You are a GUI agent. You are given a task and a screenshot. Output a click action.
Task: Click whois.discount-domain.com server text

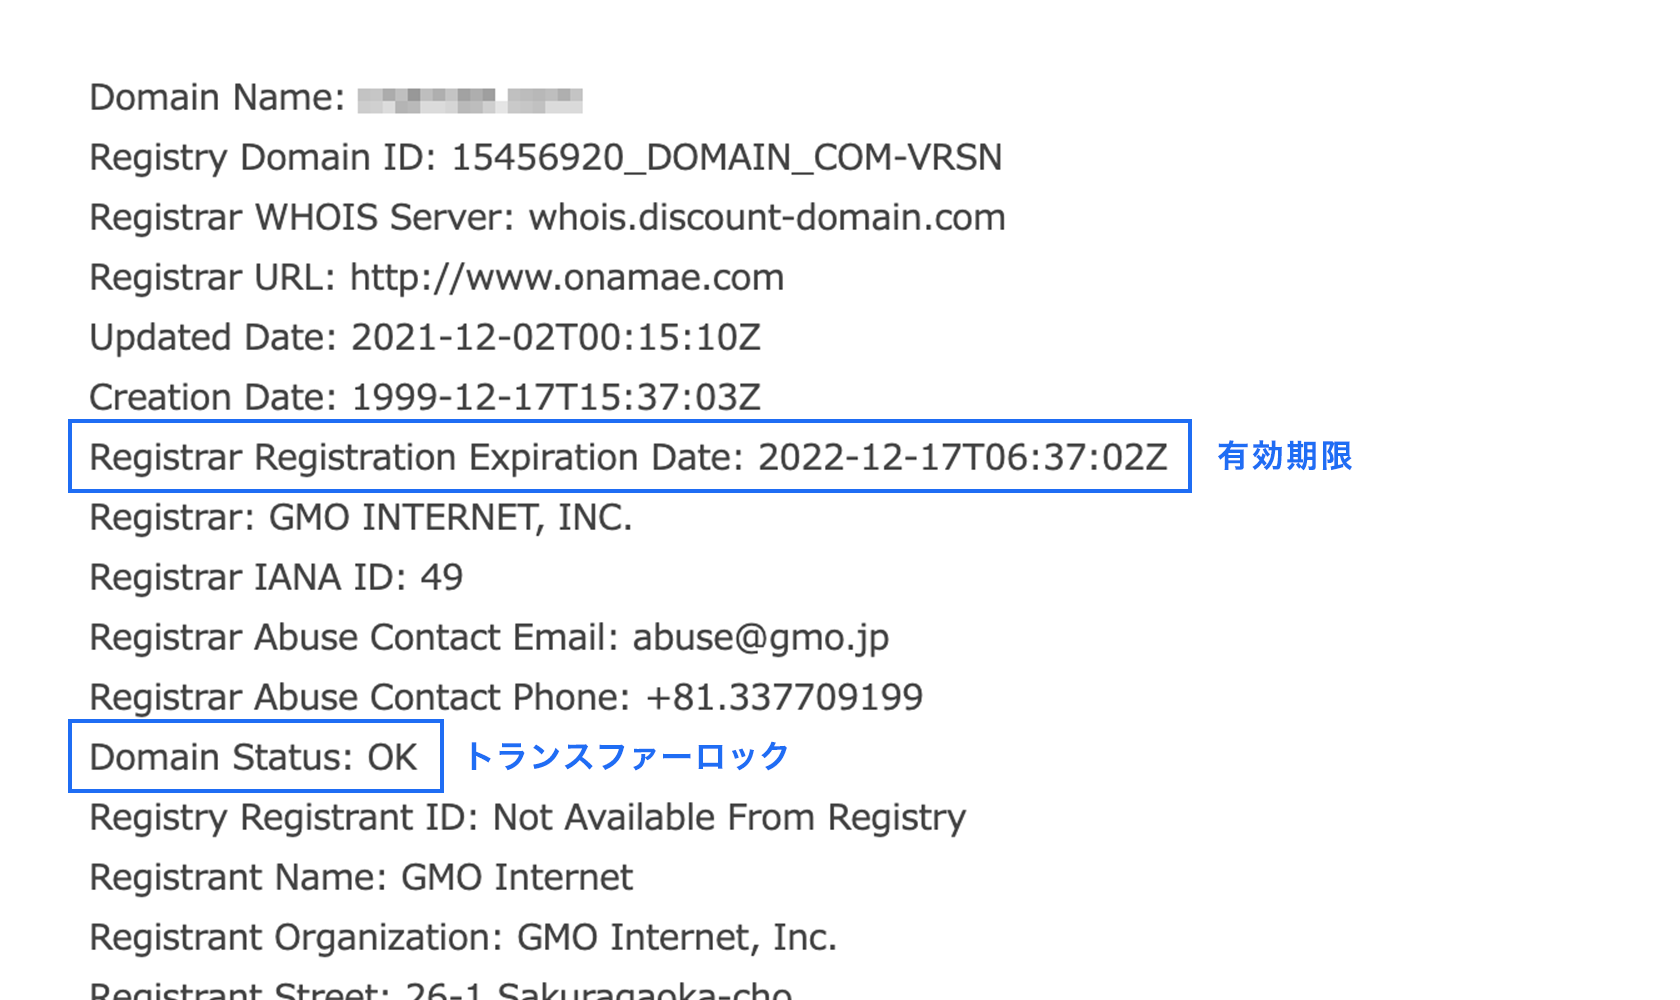click(767, 217)
